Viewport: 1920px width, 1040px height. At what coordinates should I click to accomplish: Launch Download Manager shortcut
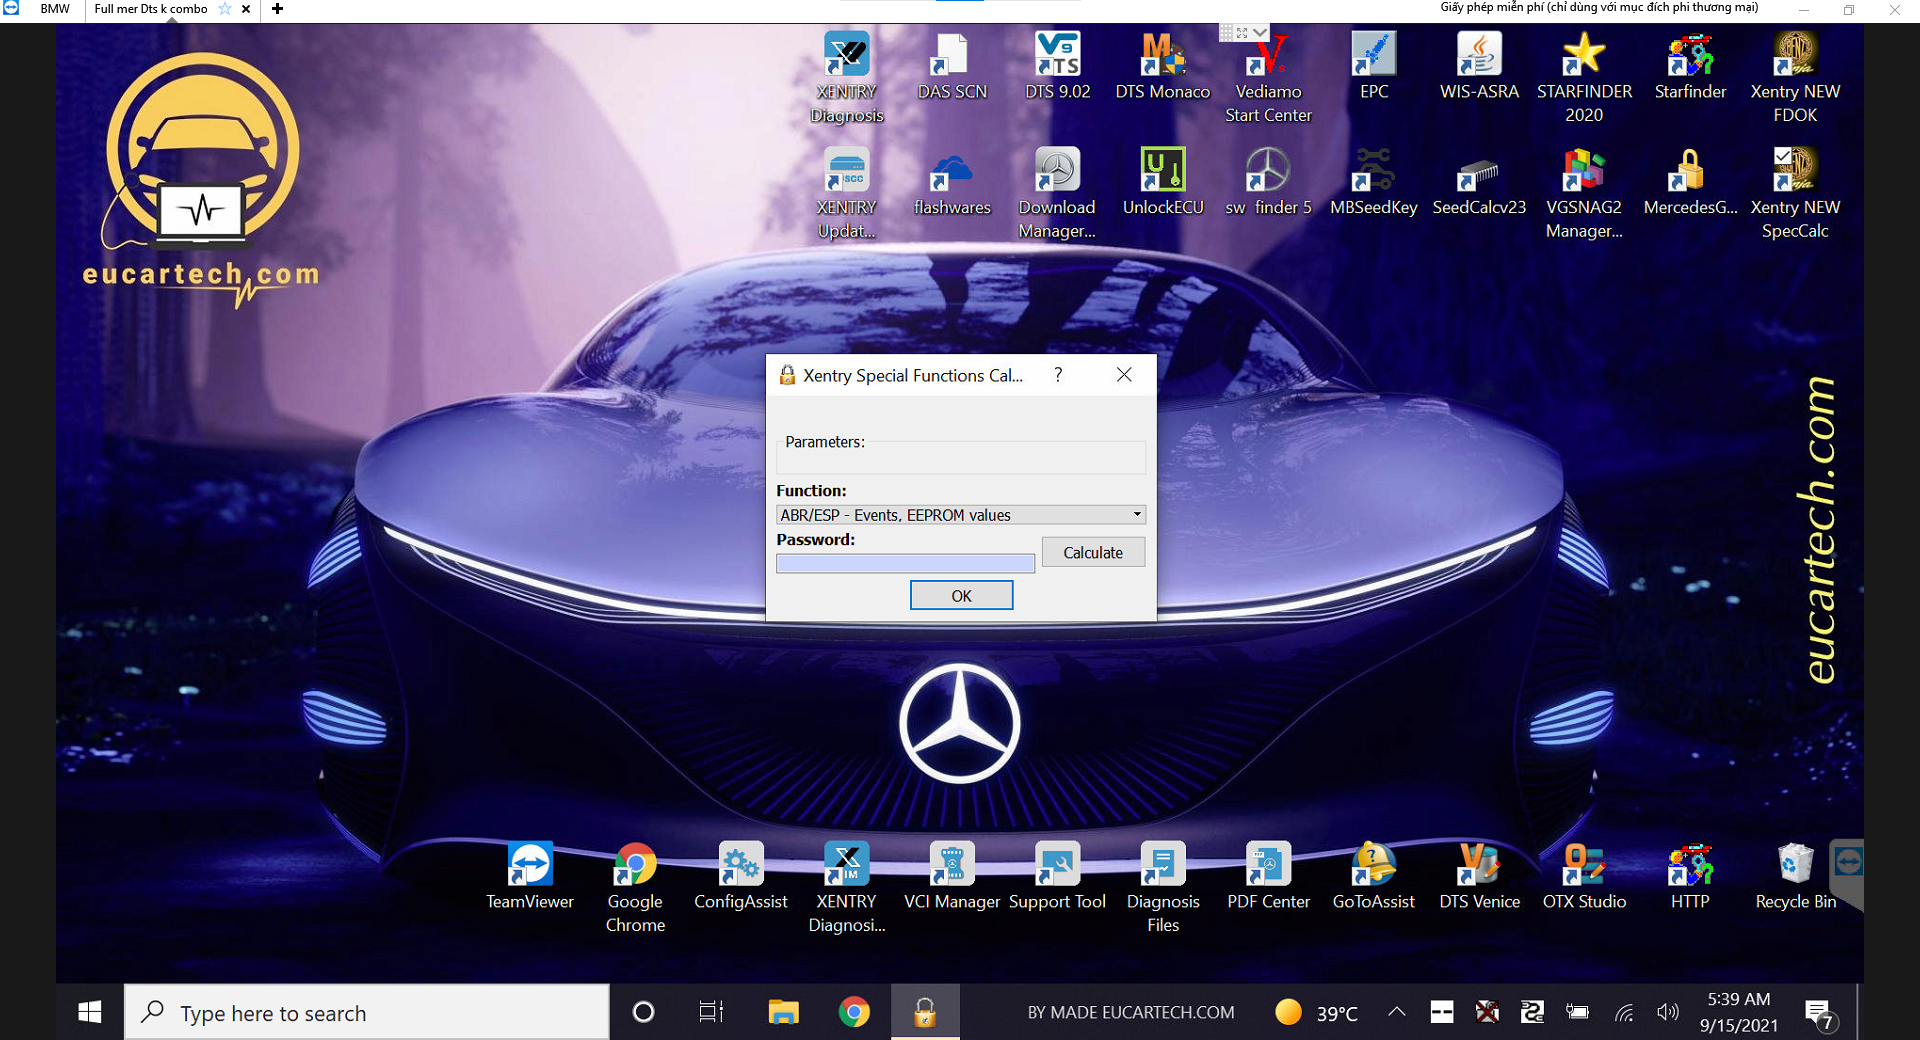point(1057,193)
